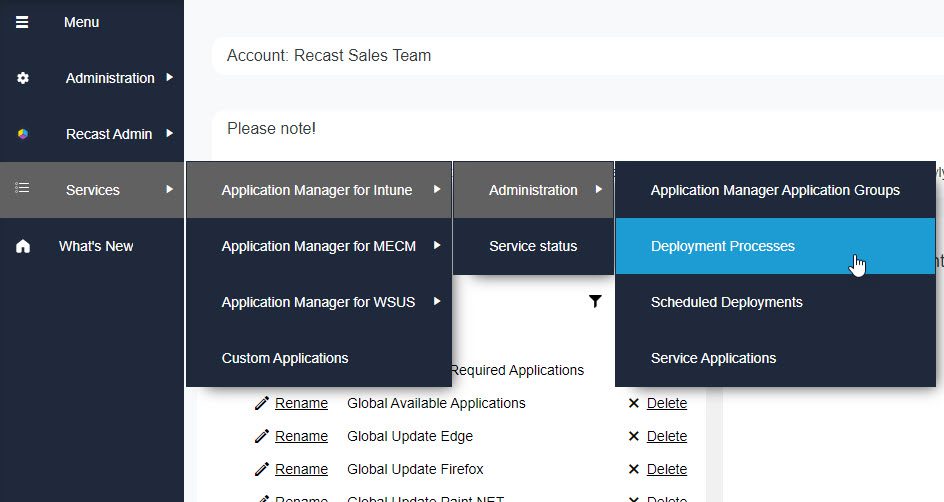Screen dimensions: 944x502
Task: Open Application Manager Application Groups
Action: (x=774, y=190)
